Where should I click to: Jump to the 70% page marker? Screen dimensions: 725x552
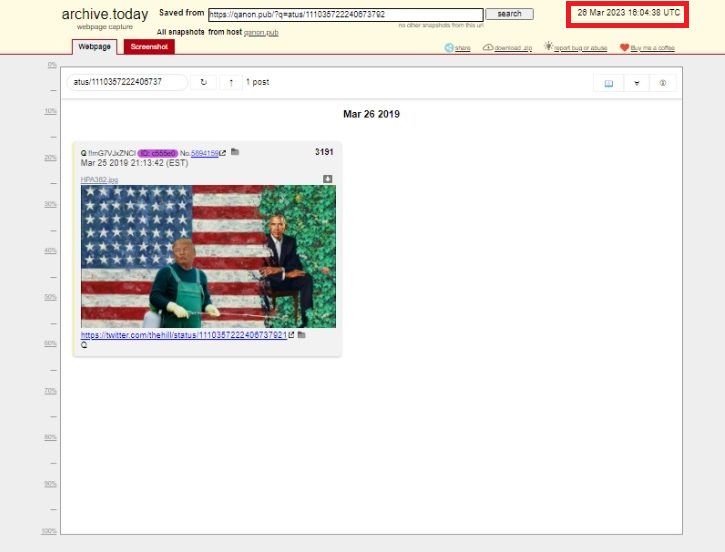50,391
